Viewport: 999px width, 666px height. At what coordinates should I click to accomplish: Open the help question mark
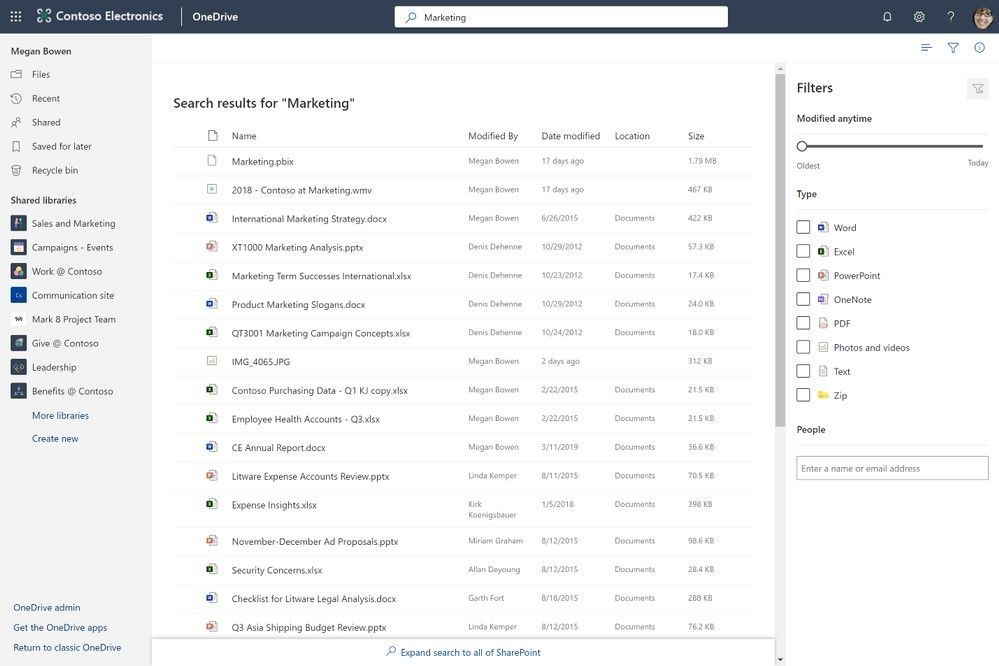(x=951, y=17)
